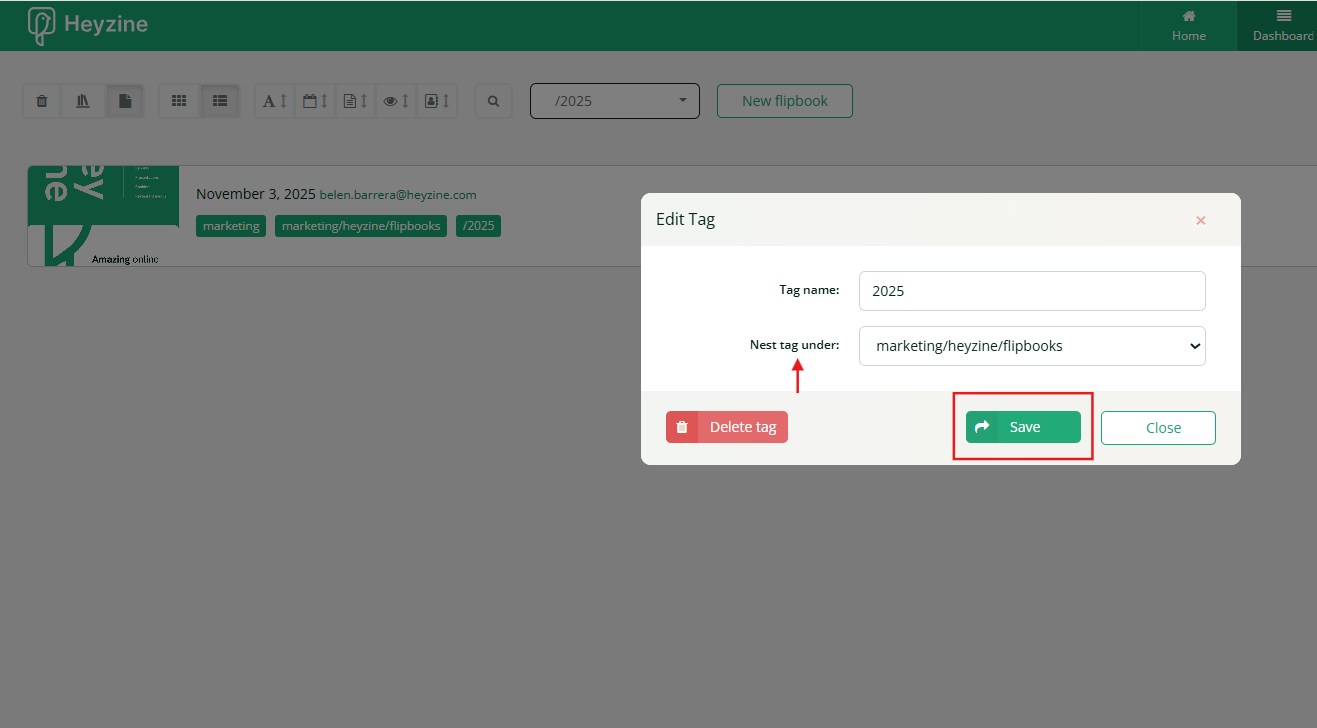The height and width of the screenshot is (728, 1317).
Task: Open the flipbook cover thumbnail
Action: coord(103,216)
